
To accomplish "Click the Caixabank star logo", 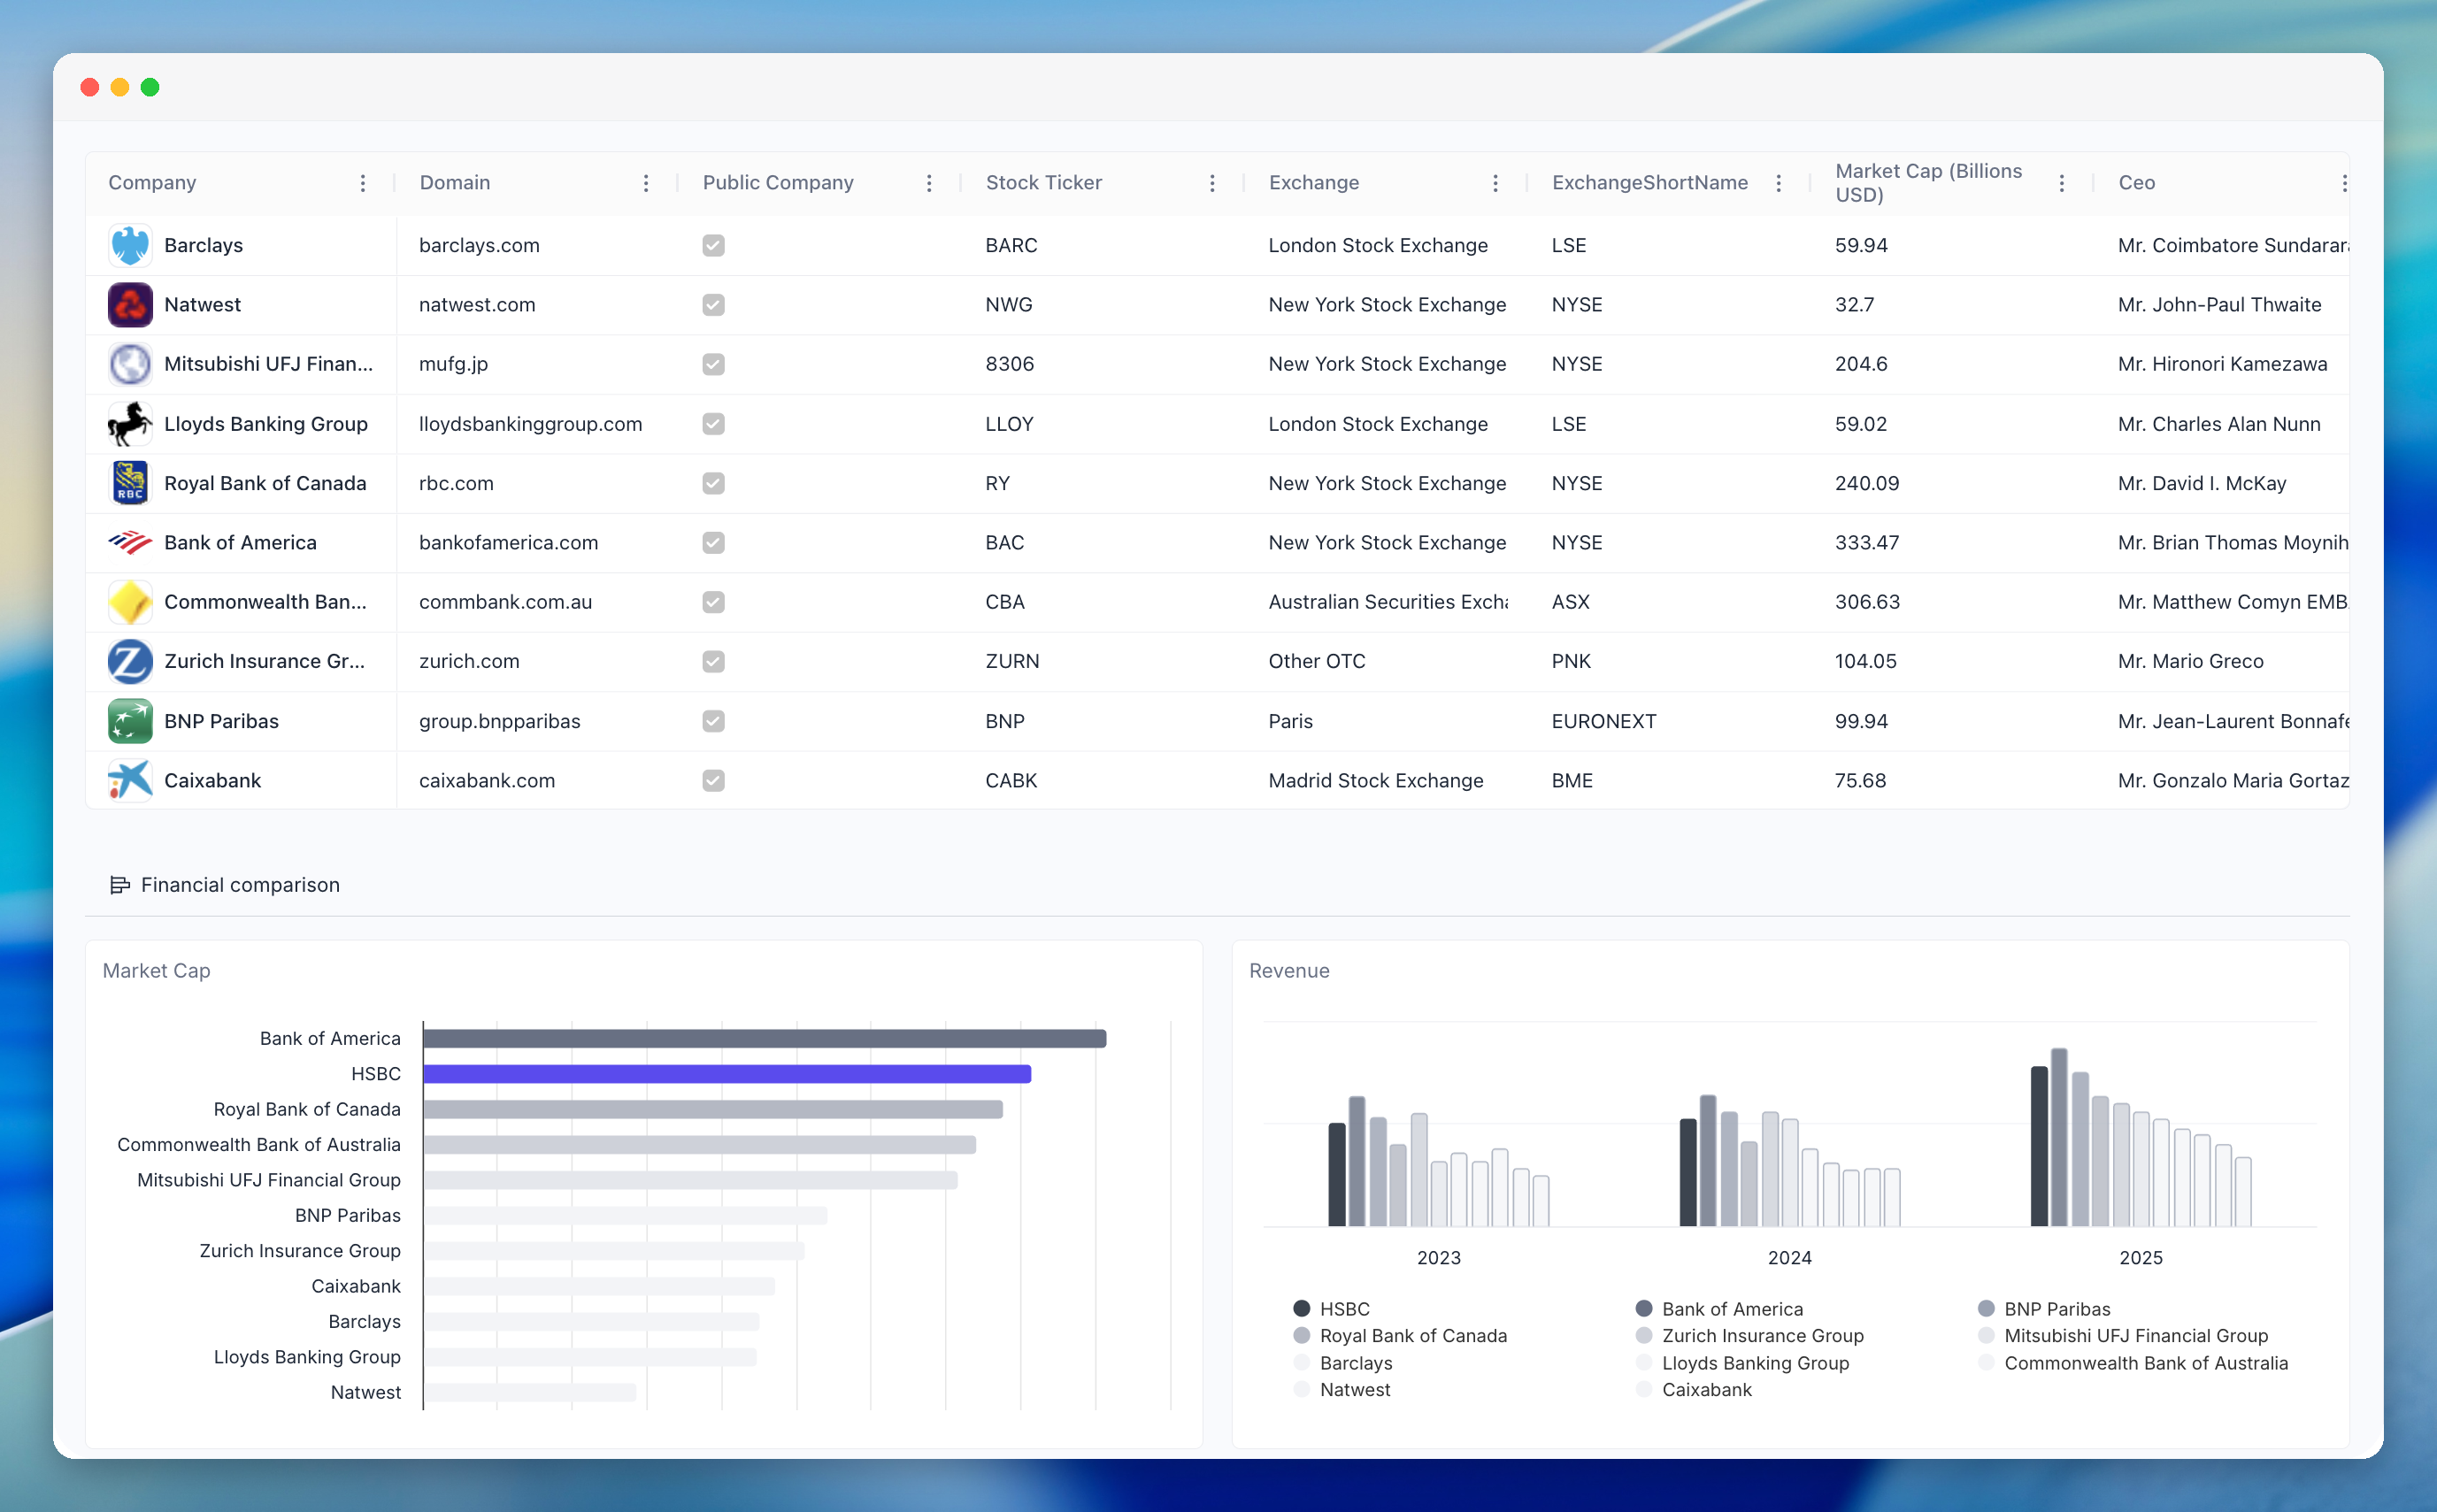I will point(130,781).
